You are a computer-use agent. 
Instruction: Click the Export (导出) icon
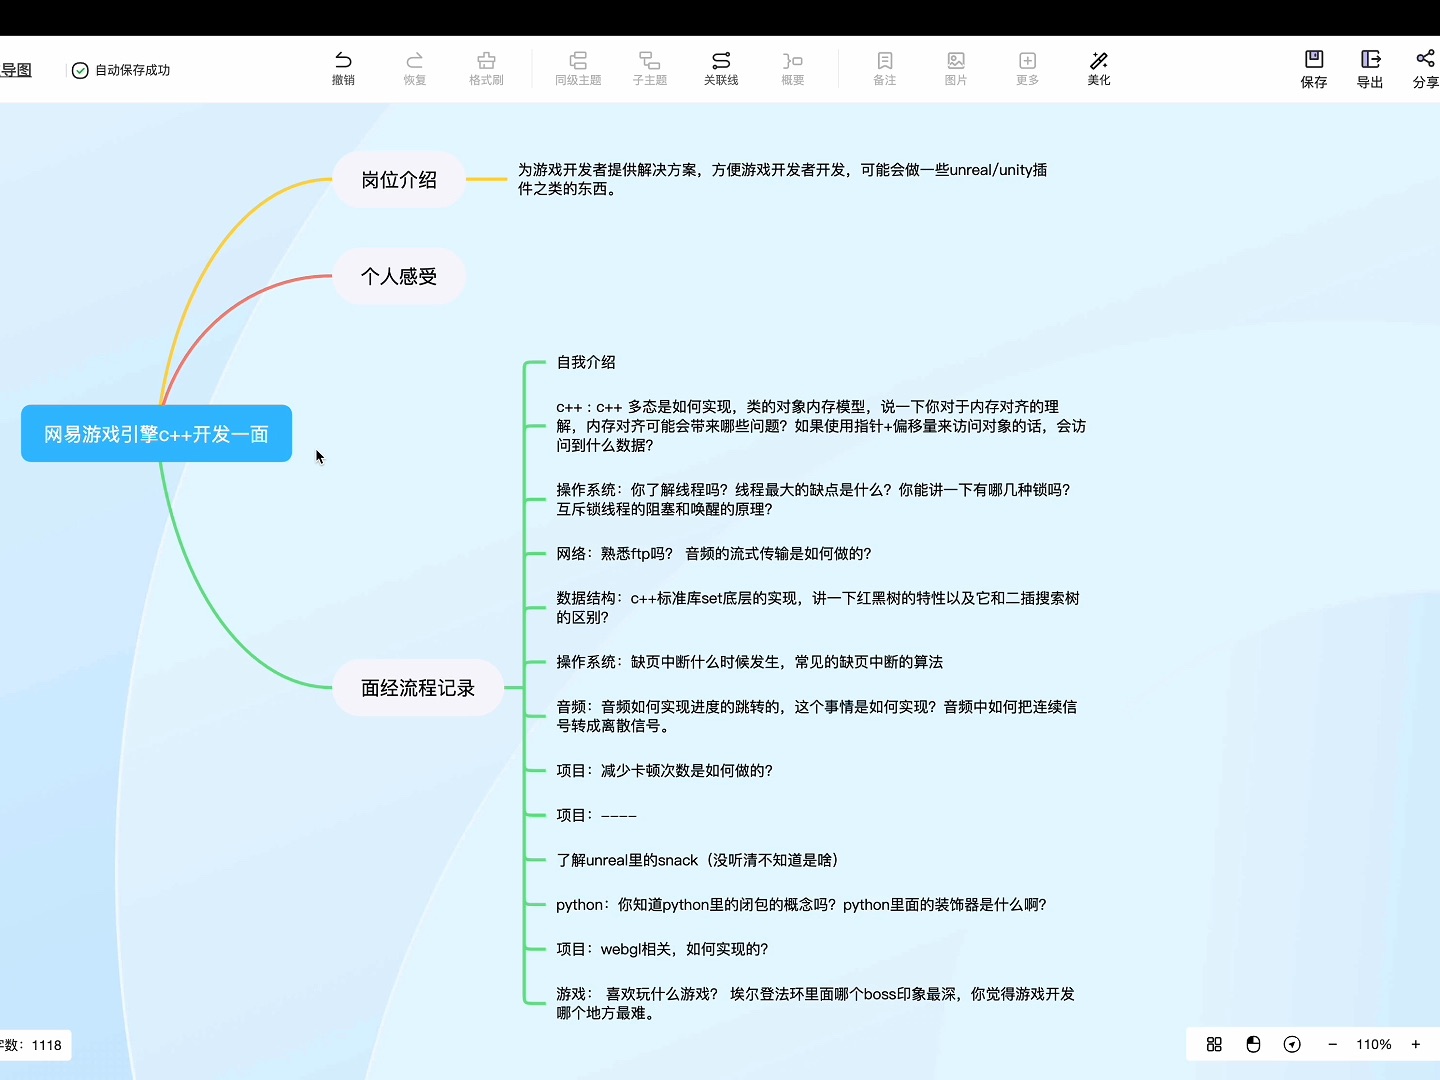1370,70
